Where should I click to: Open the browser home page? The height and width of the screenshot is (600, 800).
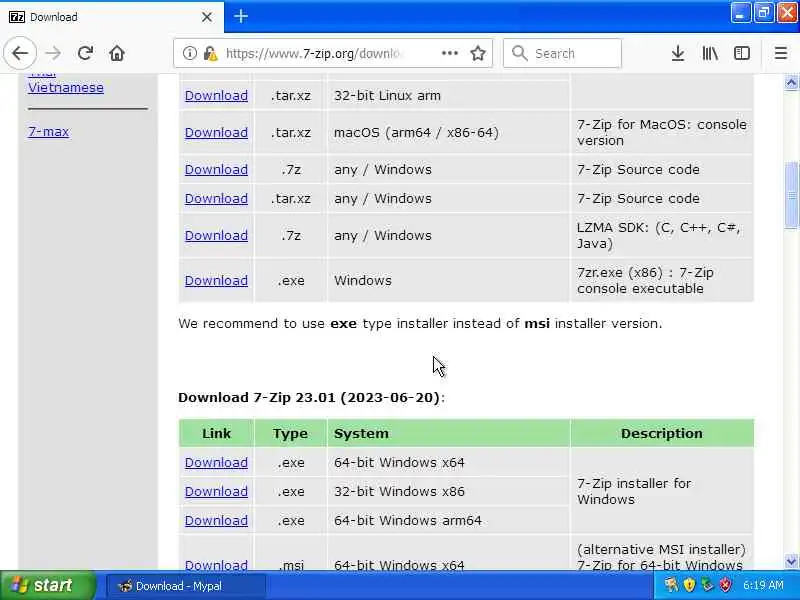pos(117,53)
